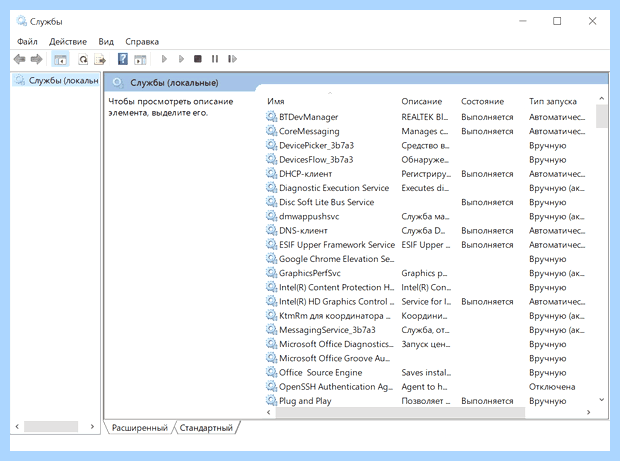Screen dimensions: 620x461
Task: Sort by the Имя column header
Action: [x=276, y=101]
